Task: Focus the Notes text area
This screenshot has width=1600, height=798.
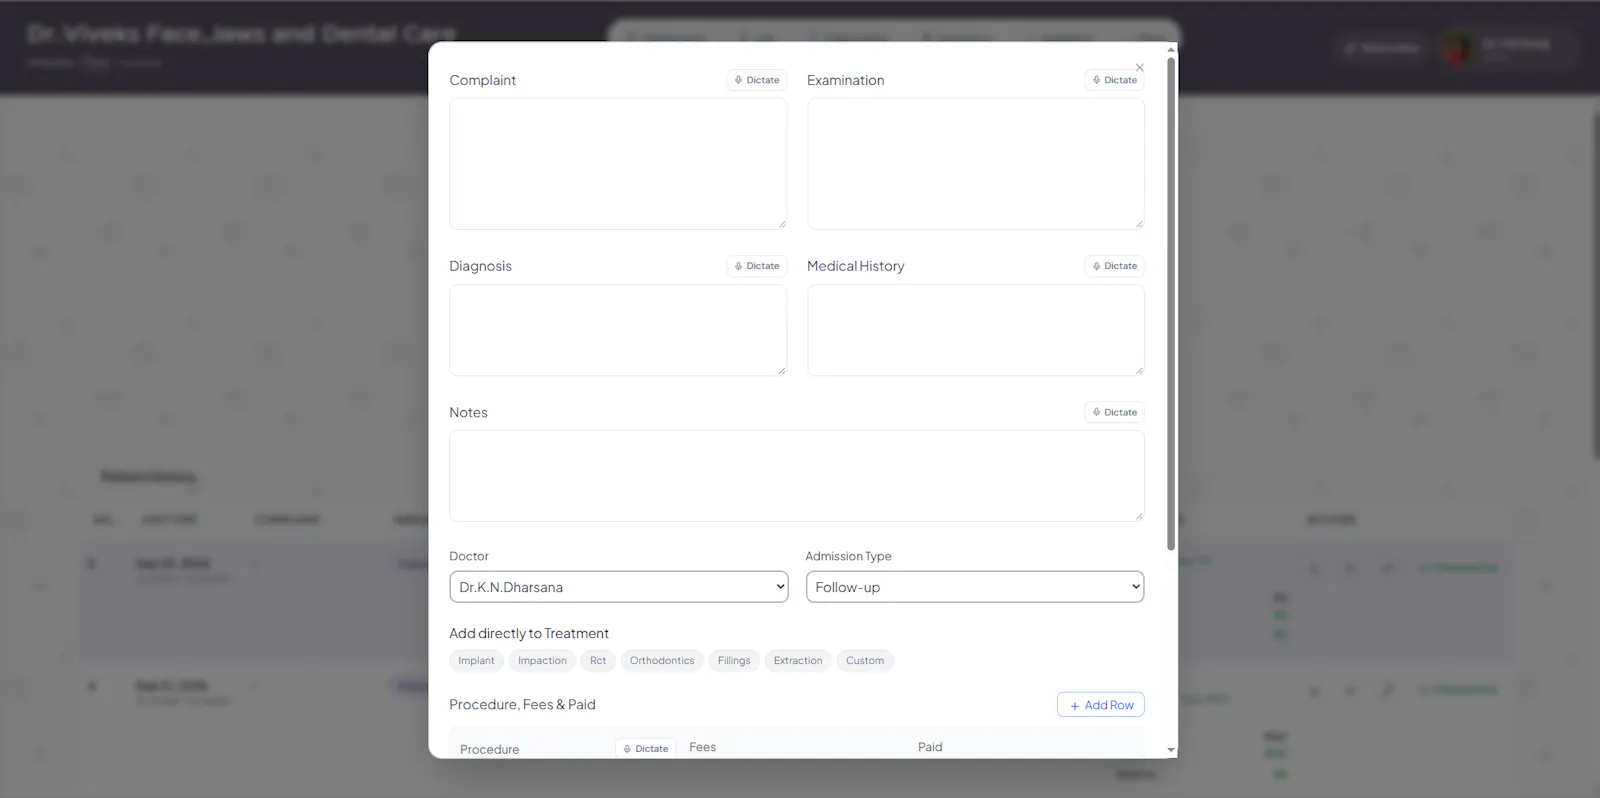Action: coord(797,476)
